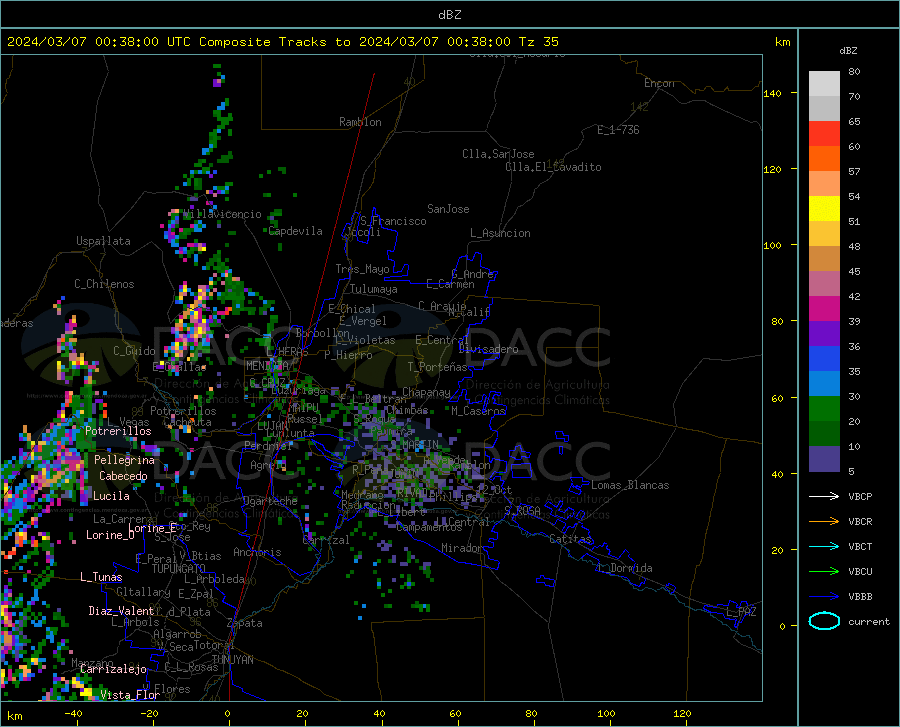
Task: Click the Clla.El_Cavadito map label
Action: [x=553, y=167]
